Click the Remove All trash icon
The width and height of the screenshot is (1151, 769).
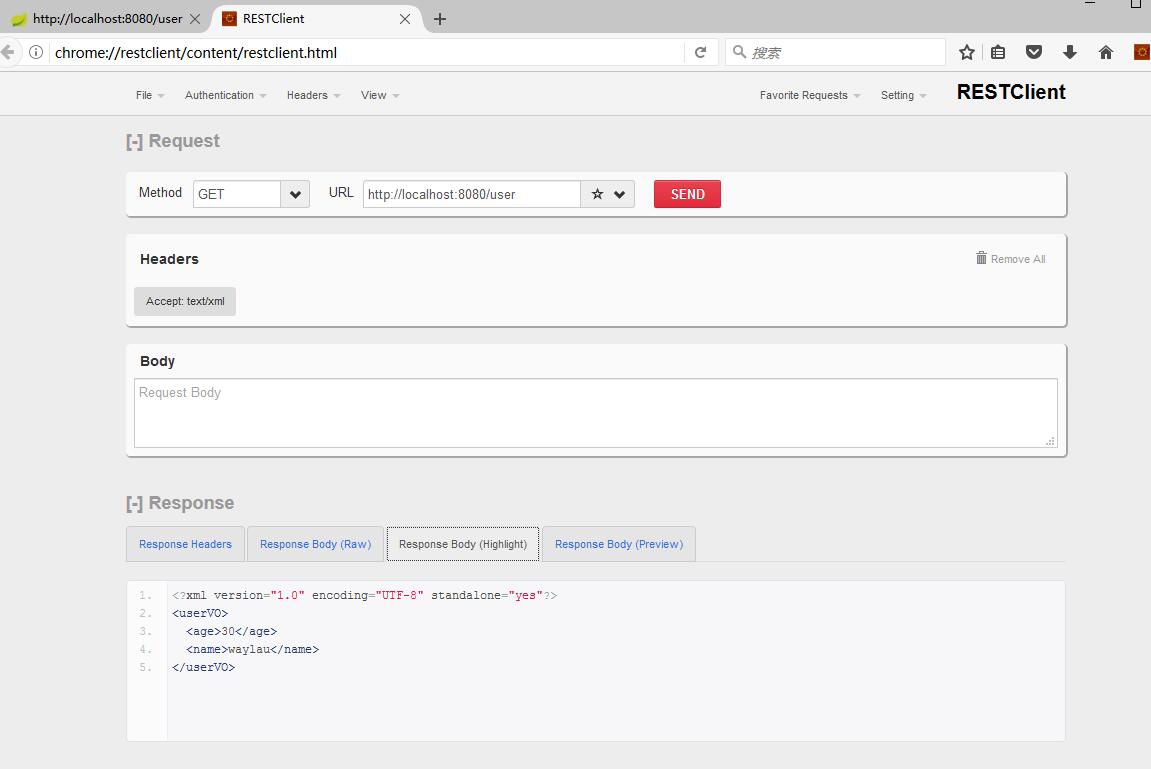click(x=981, y=258)
